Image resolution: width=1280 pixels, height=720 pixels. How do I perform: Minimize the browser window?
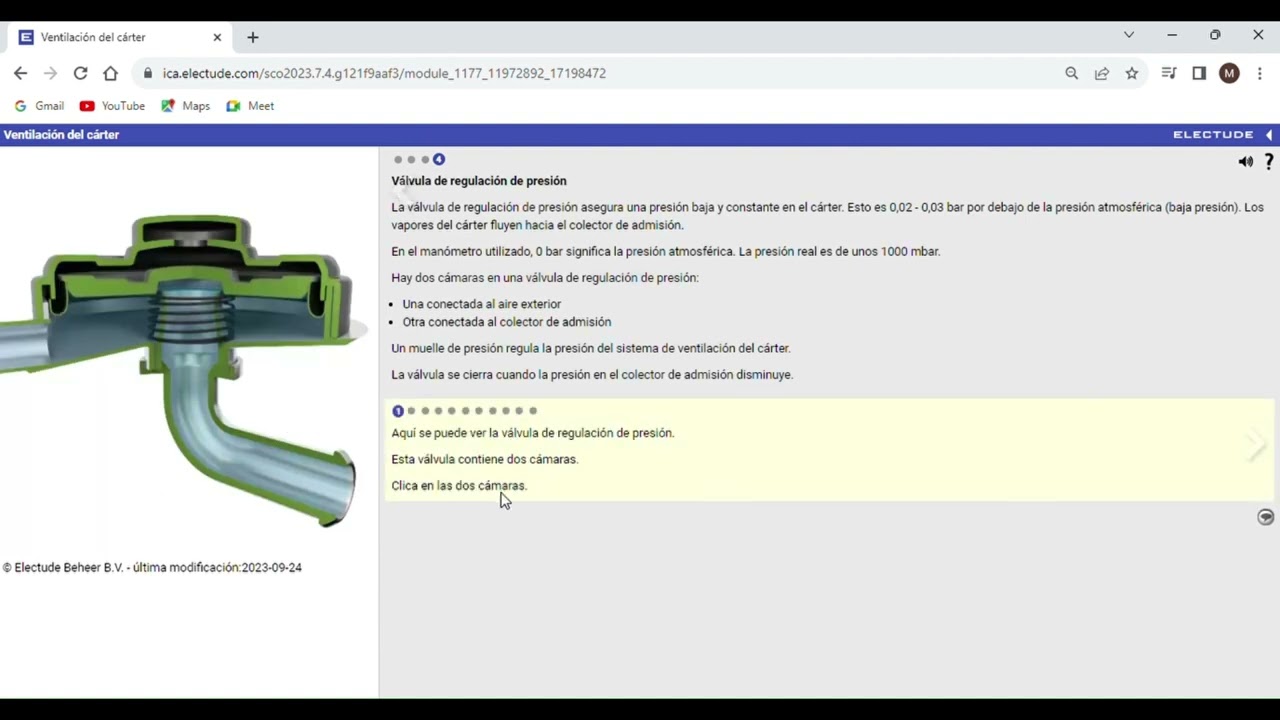pos(1172,35)
